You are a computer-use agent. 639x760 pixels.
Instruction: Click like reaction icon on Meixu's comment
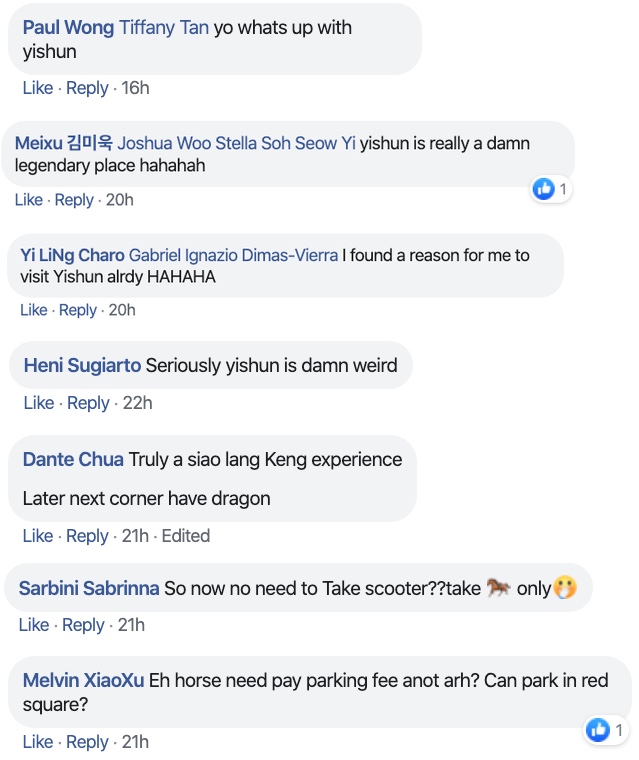tap(544, 189)
